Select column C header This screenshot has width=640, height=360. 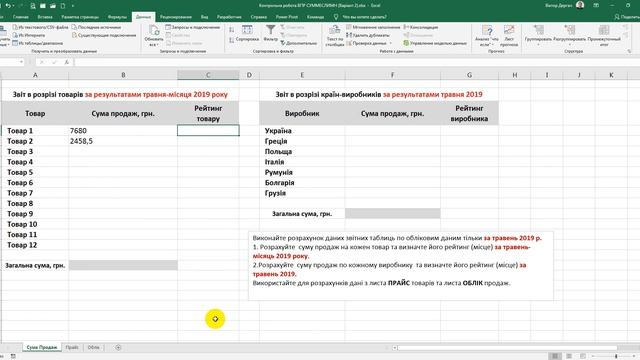208,75
